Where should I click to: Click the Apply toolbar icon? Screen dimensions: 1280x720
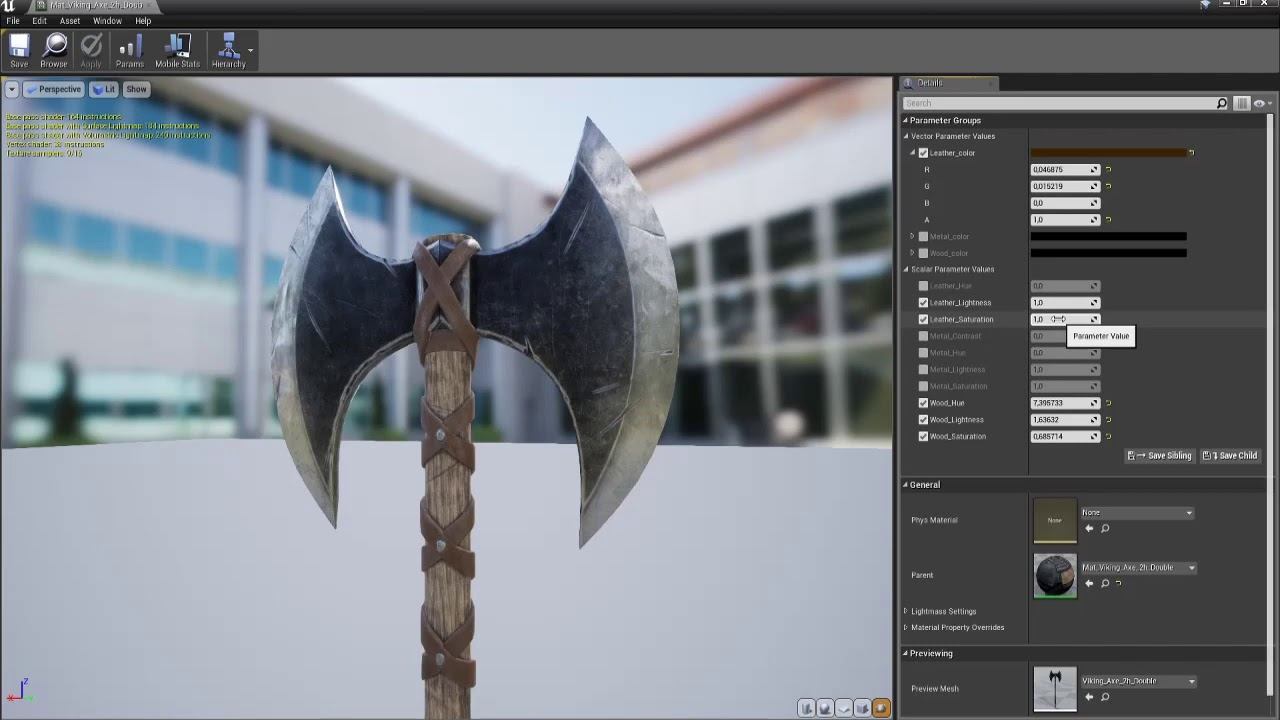91,51
